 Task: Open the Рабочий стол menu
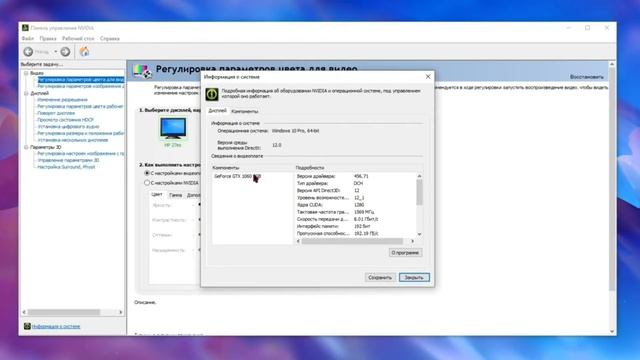tap(78, 38)
